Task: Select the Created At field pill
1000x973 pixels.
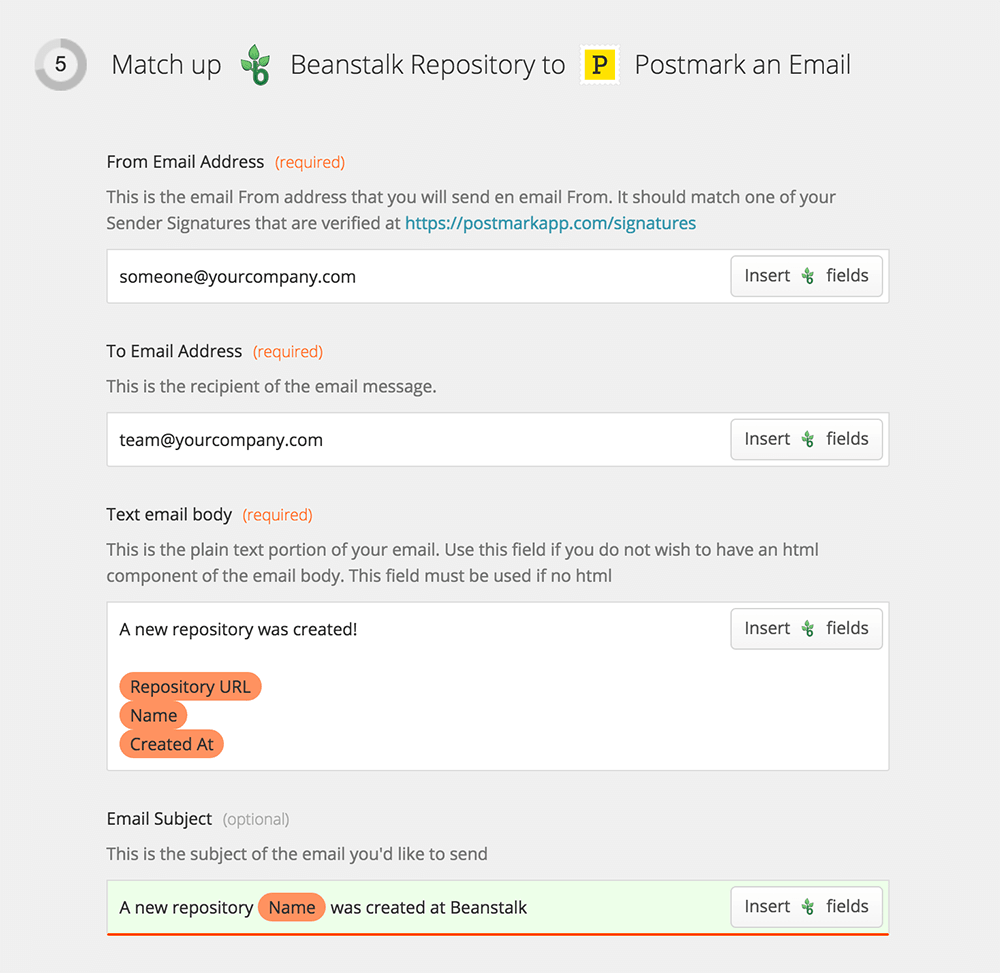Action: coord(171,744)
